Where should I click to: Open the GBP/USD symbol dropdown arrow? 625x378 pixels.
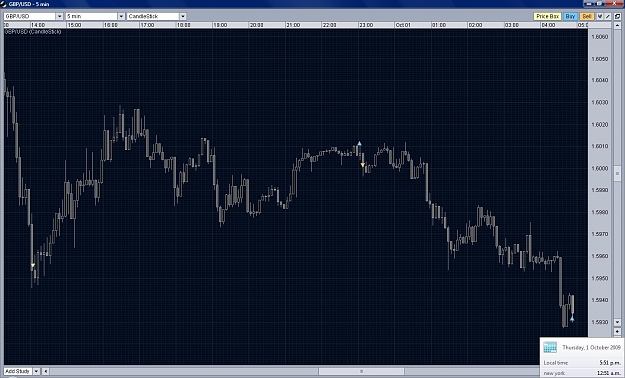pyautogui.click(x=59, y=16)
